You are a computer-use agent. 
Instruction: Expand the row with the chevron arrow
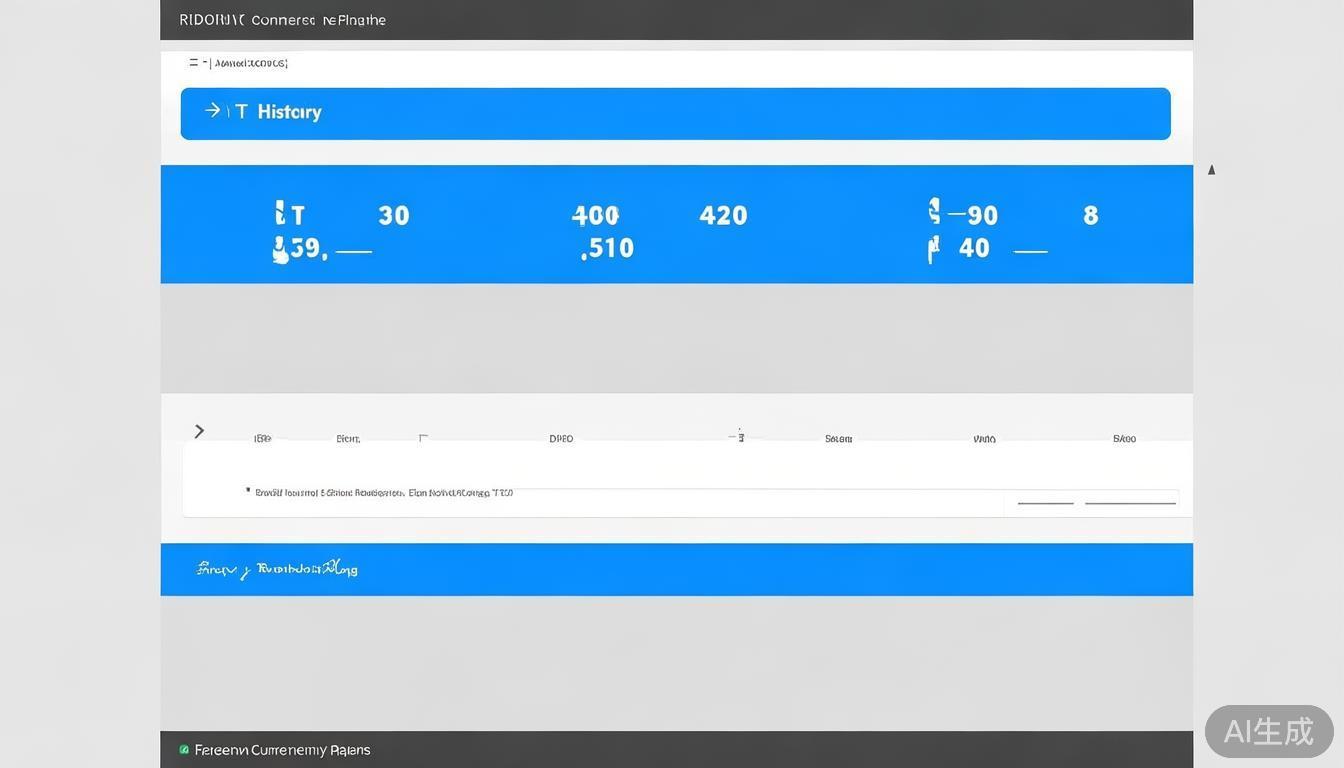[x=199, y=431]
